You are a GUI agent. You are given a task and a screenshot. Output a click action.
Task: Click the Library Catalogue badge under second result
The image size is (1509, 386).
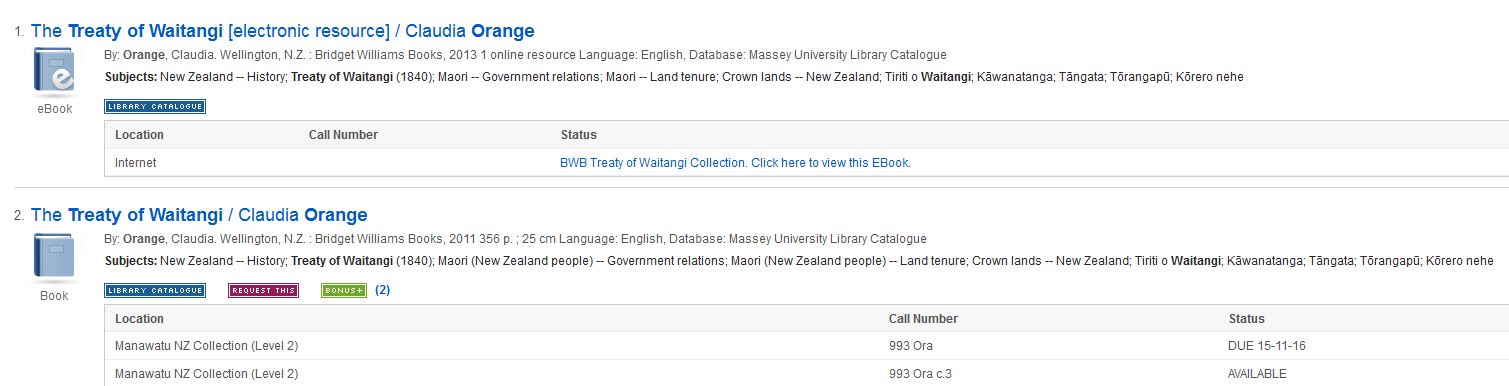point(155,291)
